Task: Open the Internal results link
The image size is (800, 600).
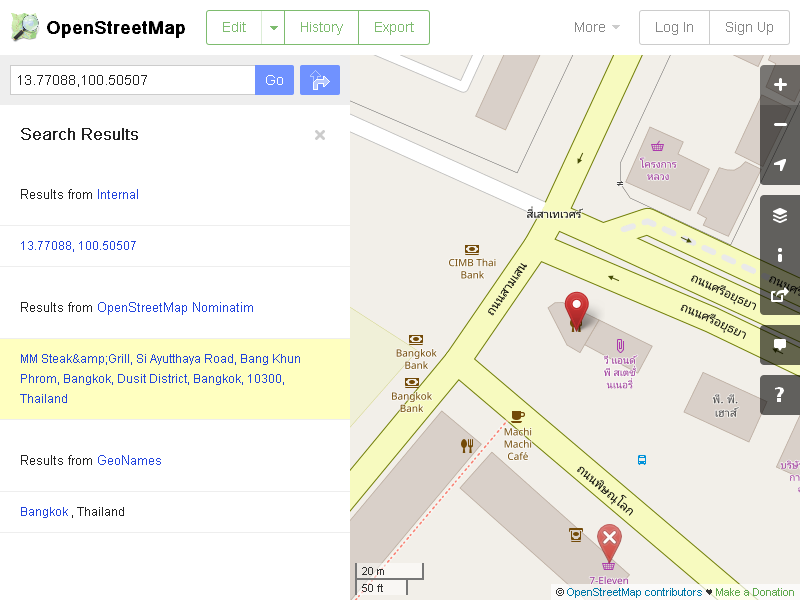Action: tap(118, 194)
